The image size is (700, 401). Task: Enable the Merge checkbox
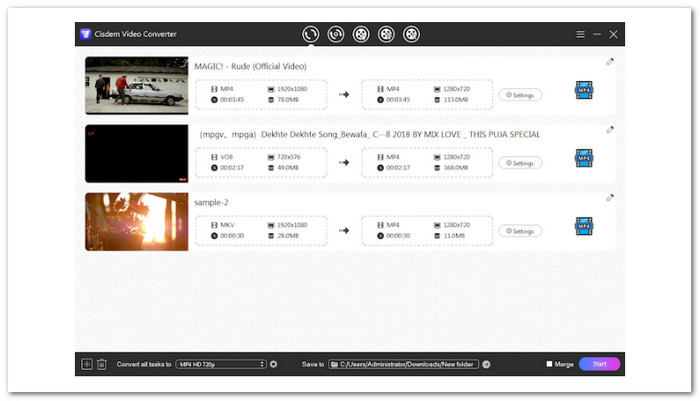[x=549, y=364]
